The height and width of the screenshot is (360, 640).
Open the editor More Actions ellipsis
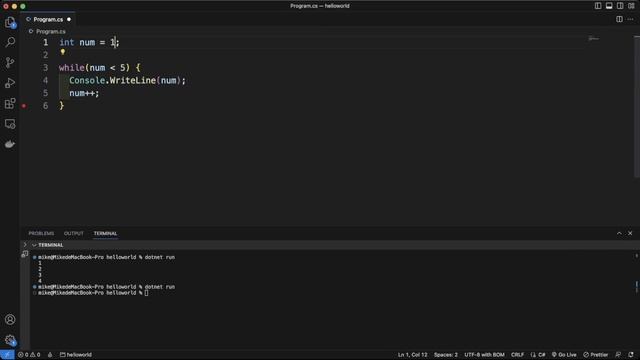tap(630, 19)
